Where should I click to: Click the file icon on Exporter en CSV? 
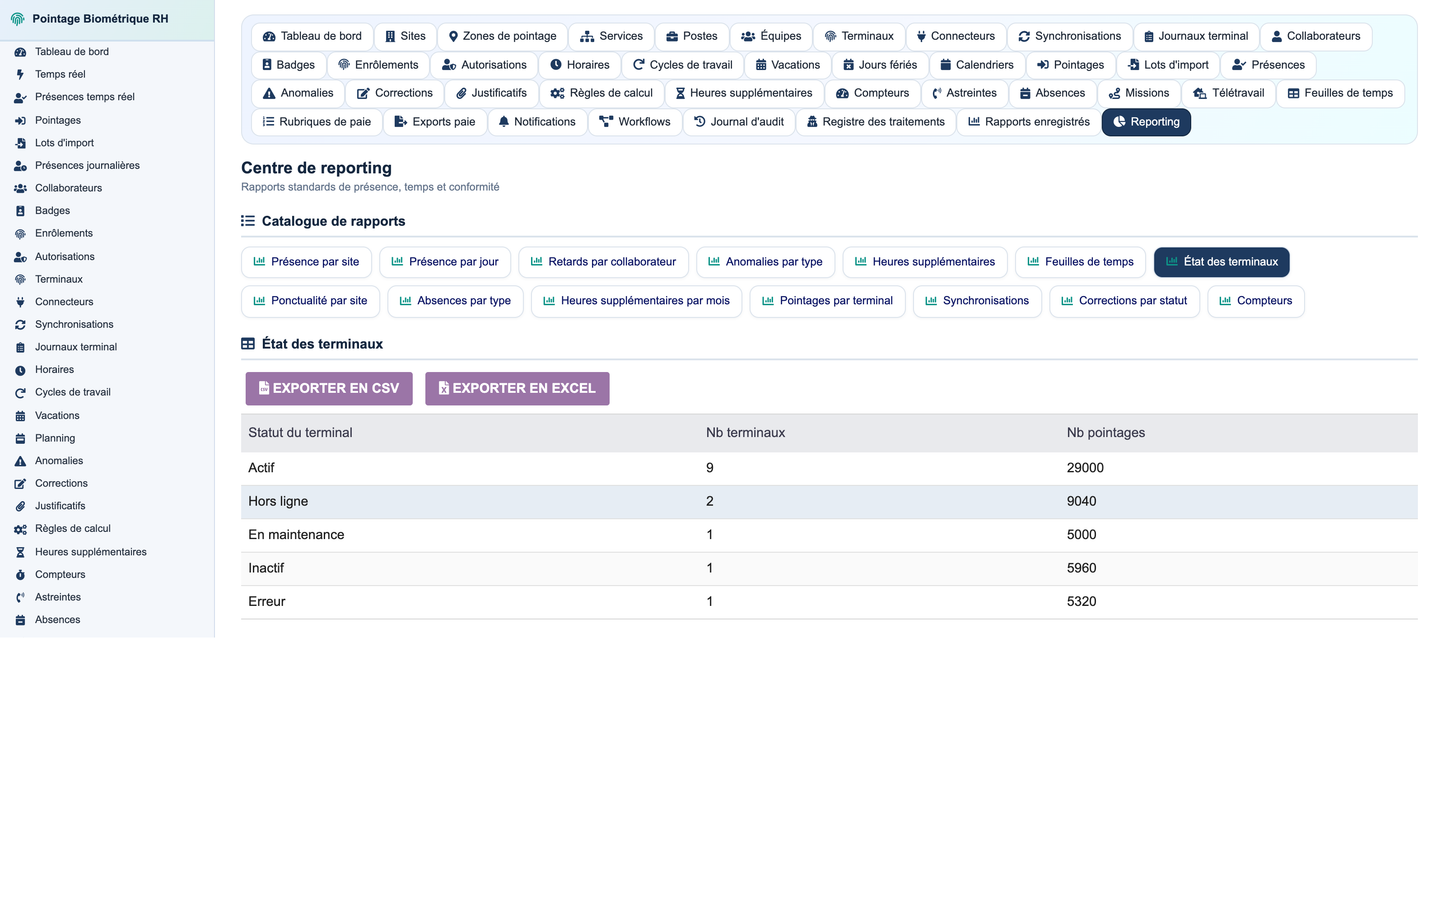coord(264,388)
